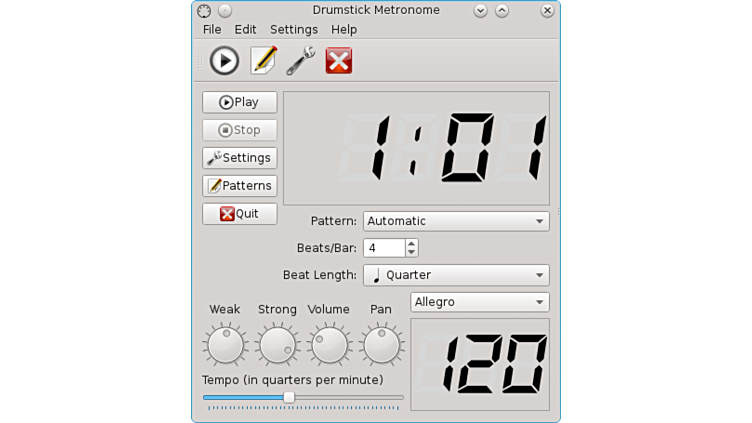This screenshot has height=423, width=752.
Task: Open preferences via the wrench toolbar icon
Action: (301, 61)
